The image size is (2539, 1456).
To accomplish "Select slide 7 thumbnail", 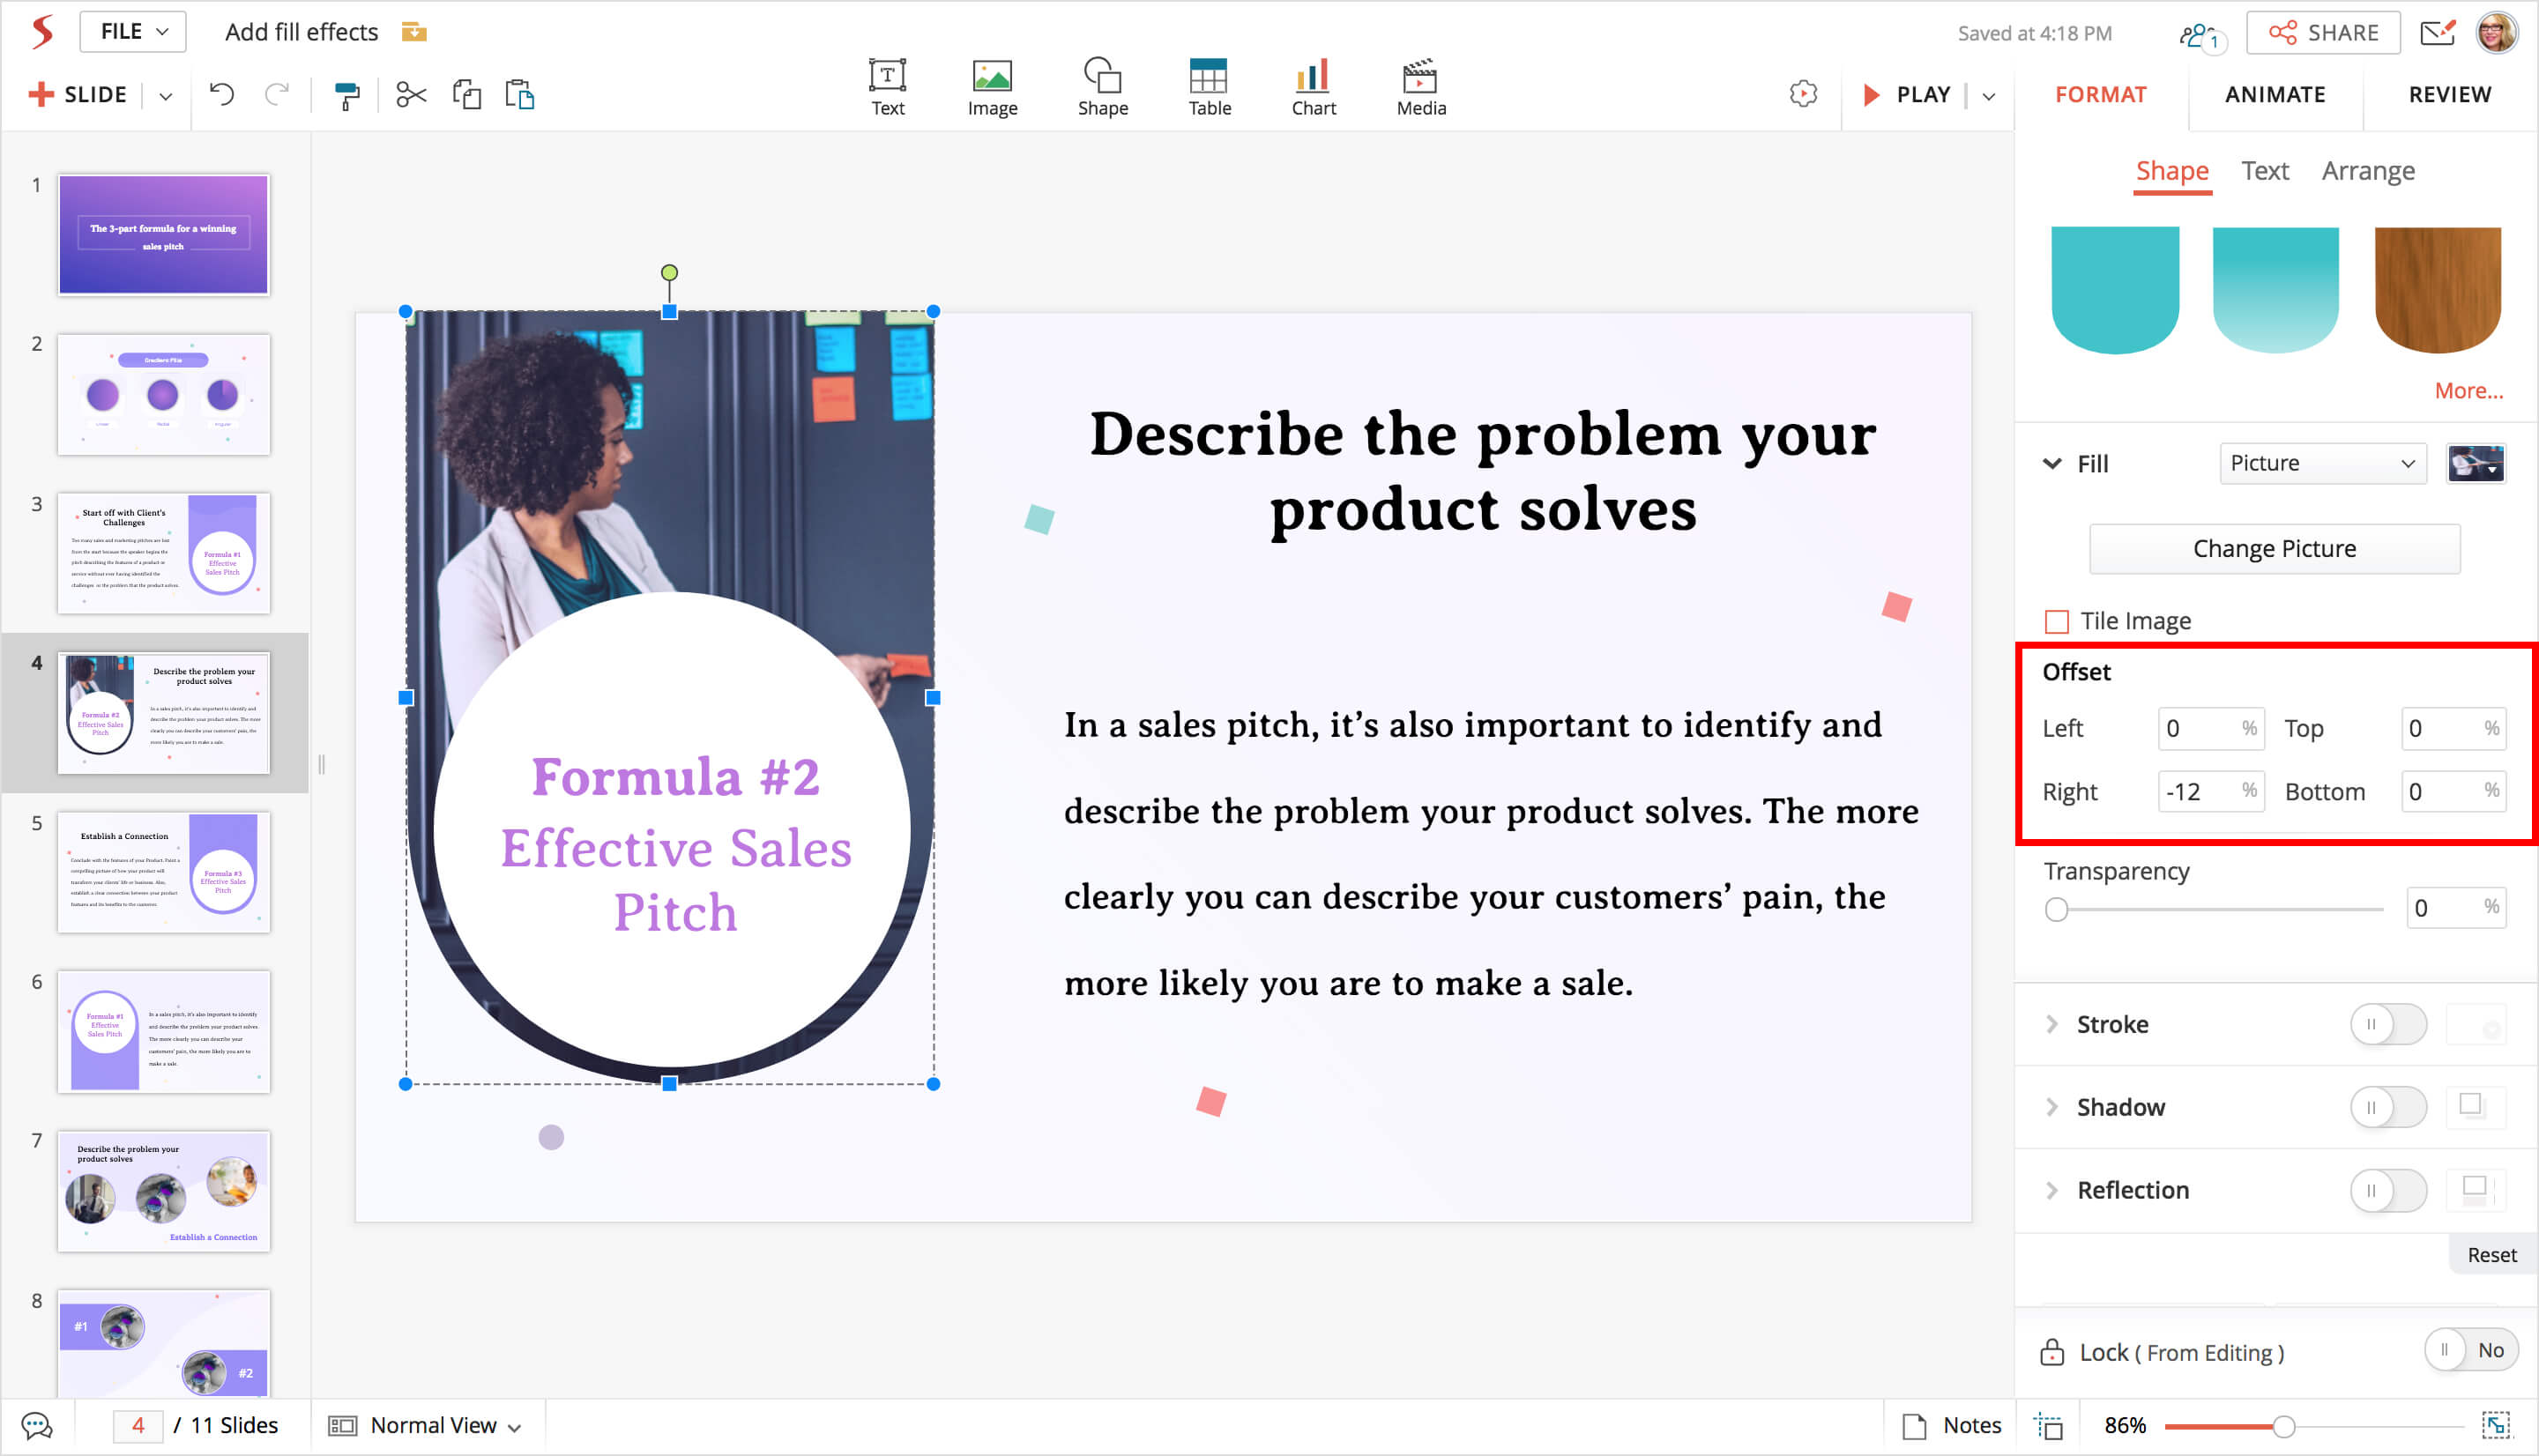I will (x=164, y=1191).
